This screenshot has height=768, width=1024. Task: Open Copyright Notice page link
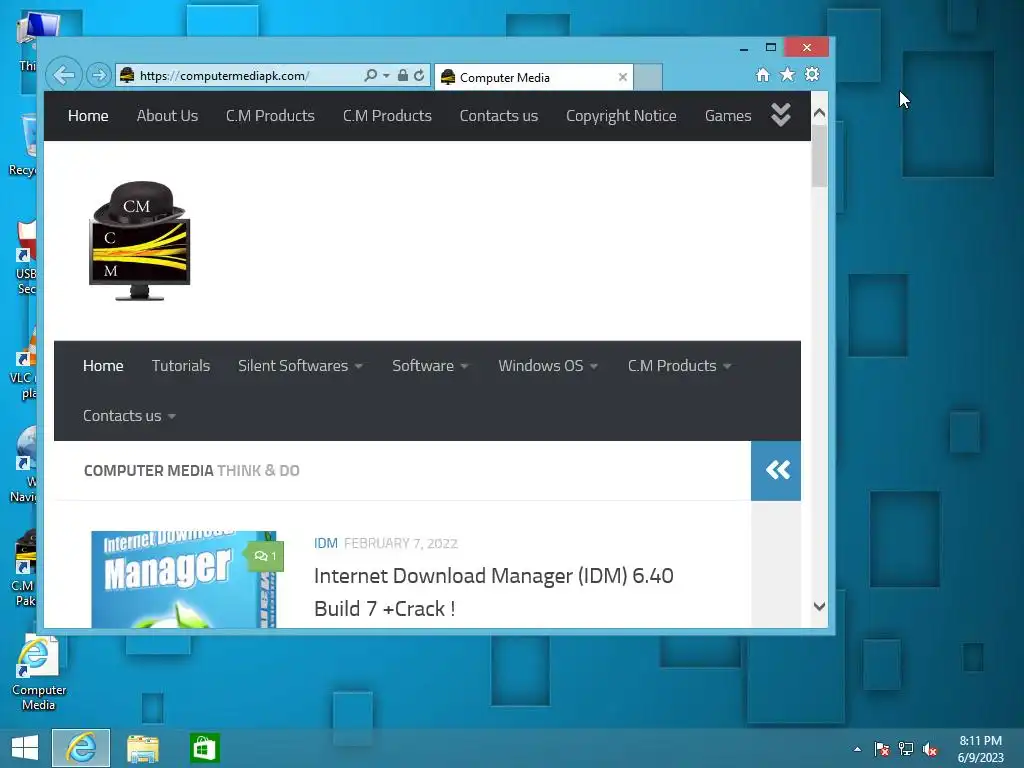(x=621, y=116)
